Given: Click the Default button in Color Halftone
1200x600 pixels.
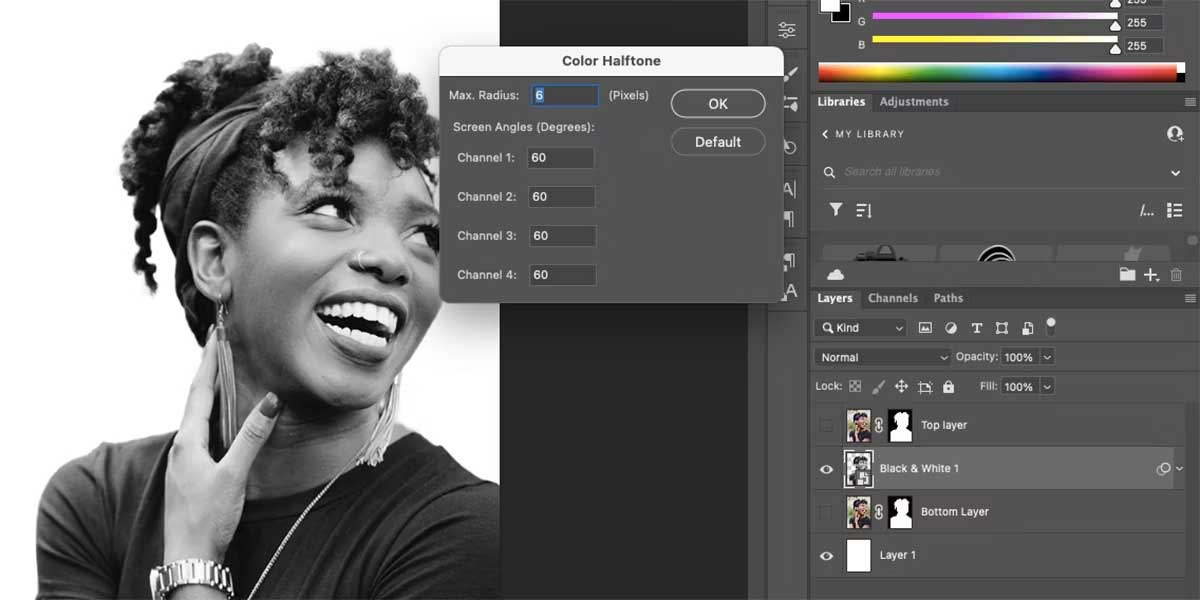Looking at the screenshot, I should click(x=717, y=142).
